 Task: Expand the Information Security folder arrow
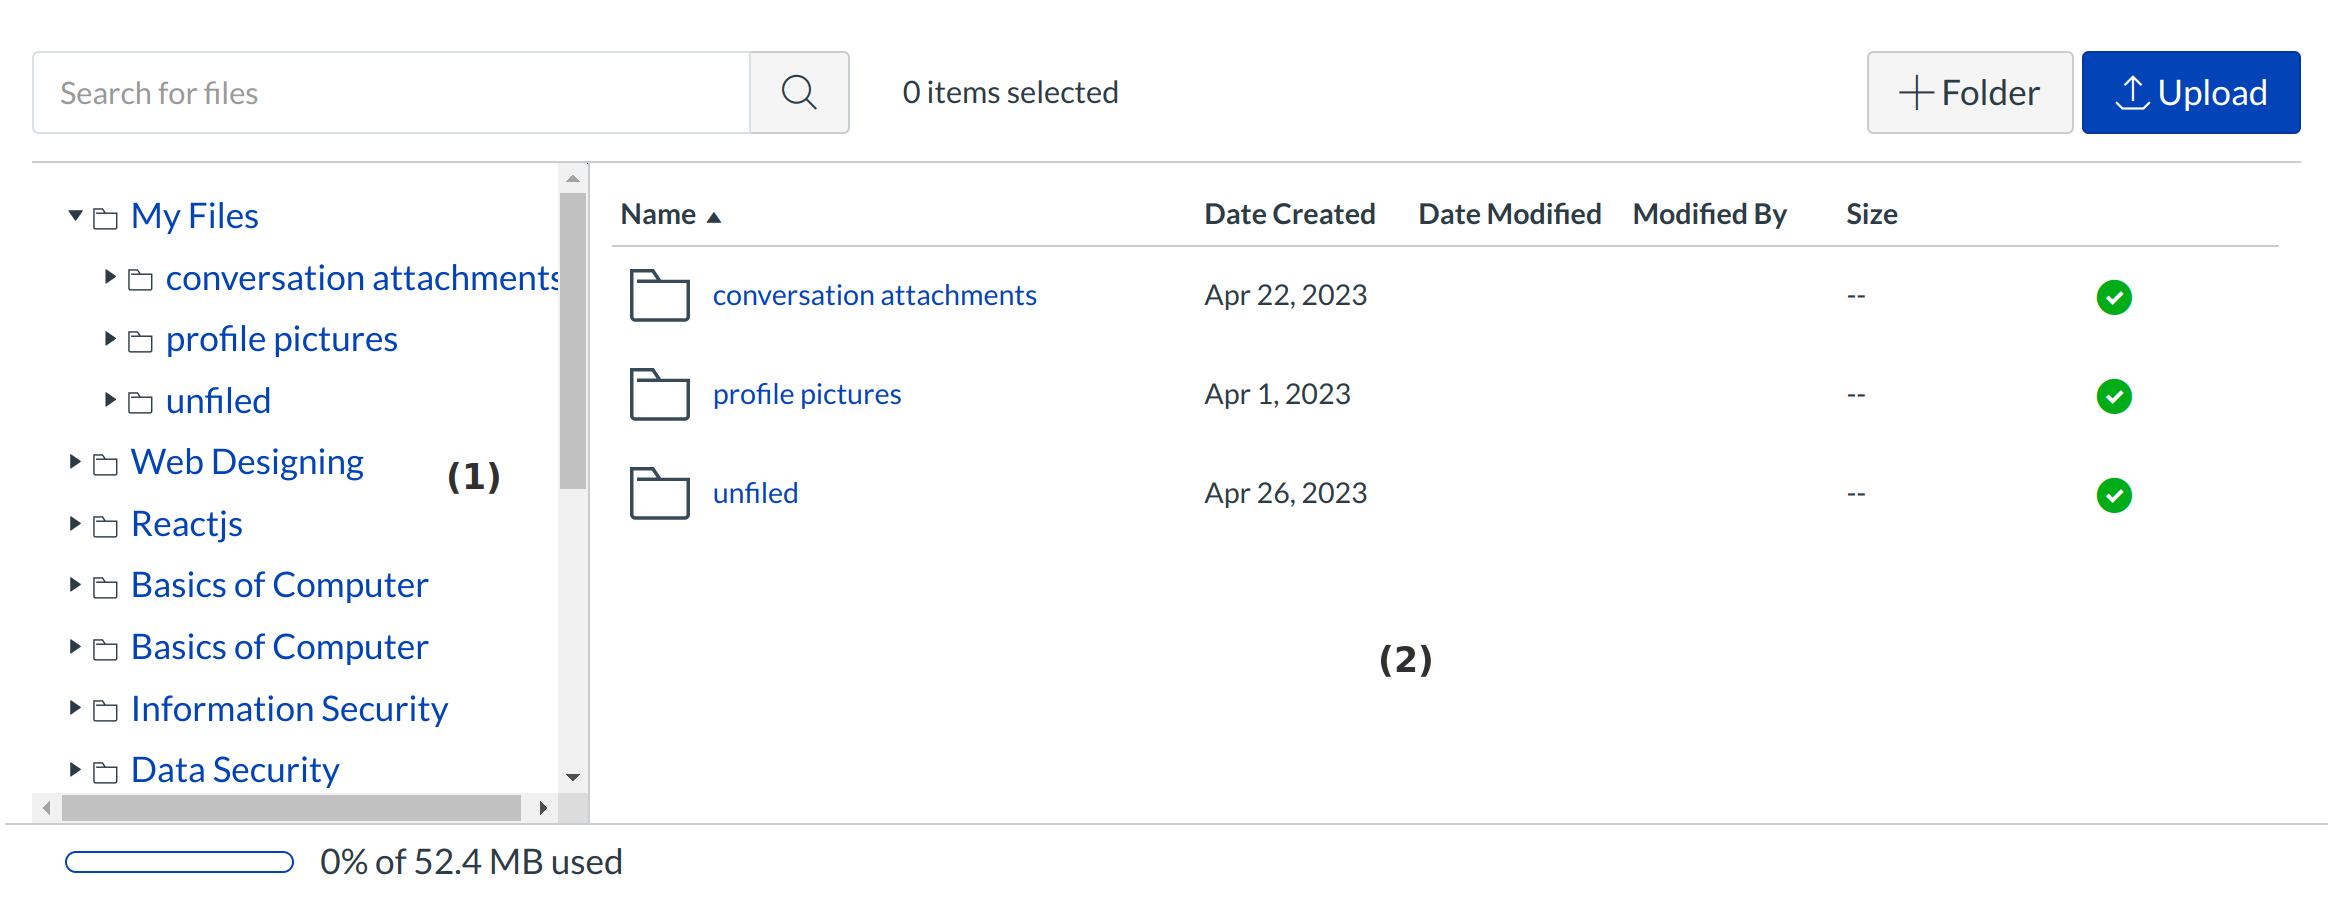point(75,709)
